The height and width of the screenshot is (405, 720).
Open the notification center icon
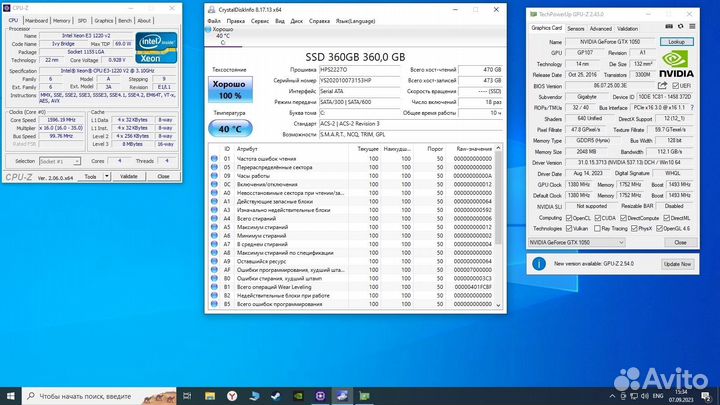706,396
